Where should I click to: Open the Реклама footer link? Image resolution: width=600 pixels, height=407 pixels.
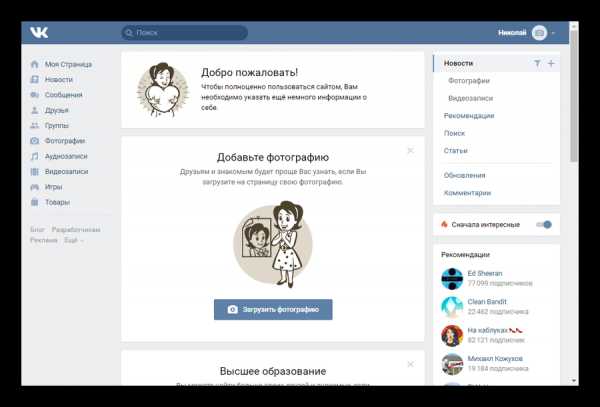tap(44, 240)
